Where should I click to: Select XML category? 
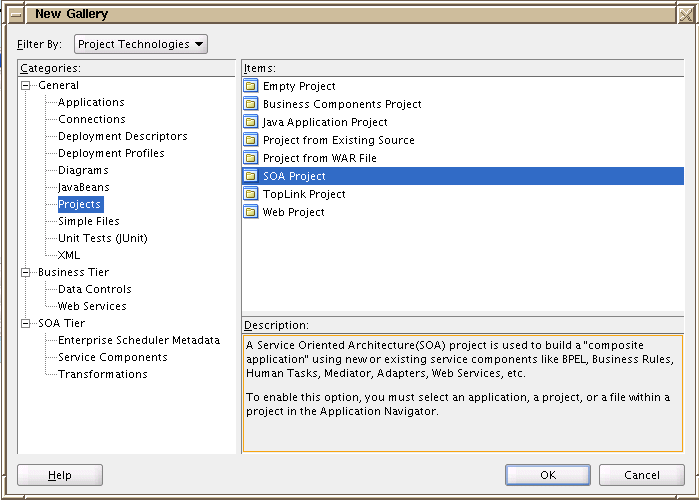click(69, 255)
